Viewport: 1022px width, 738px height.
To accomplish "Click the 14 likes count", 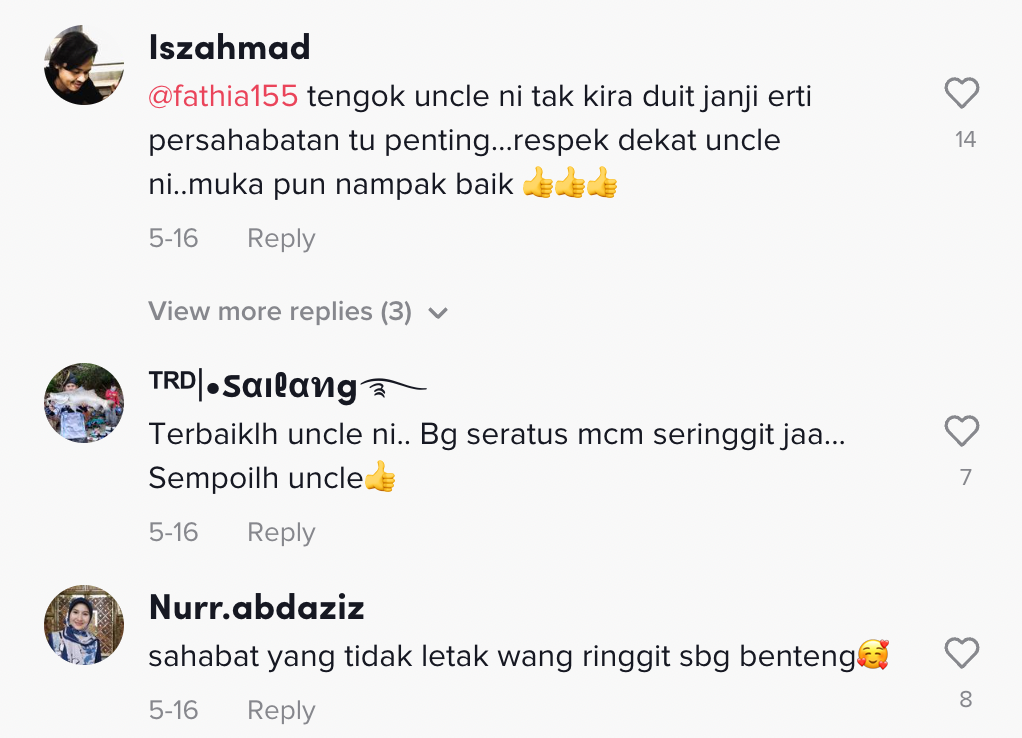I will (965, 140).
